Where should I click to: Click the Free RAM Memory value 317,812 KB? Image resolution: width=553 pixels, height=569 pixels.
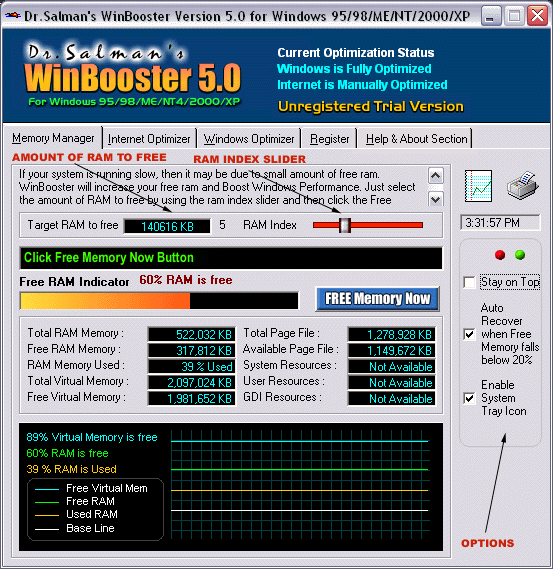[192, 350]
